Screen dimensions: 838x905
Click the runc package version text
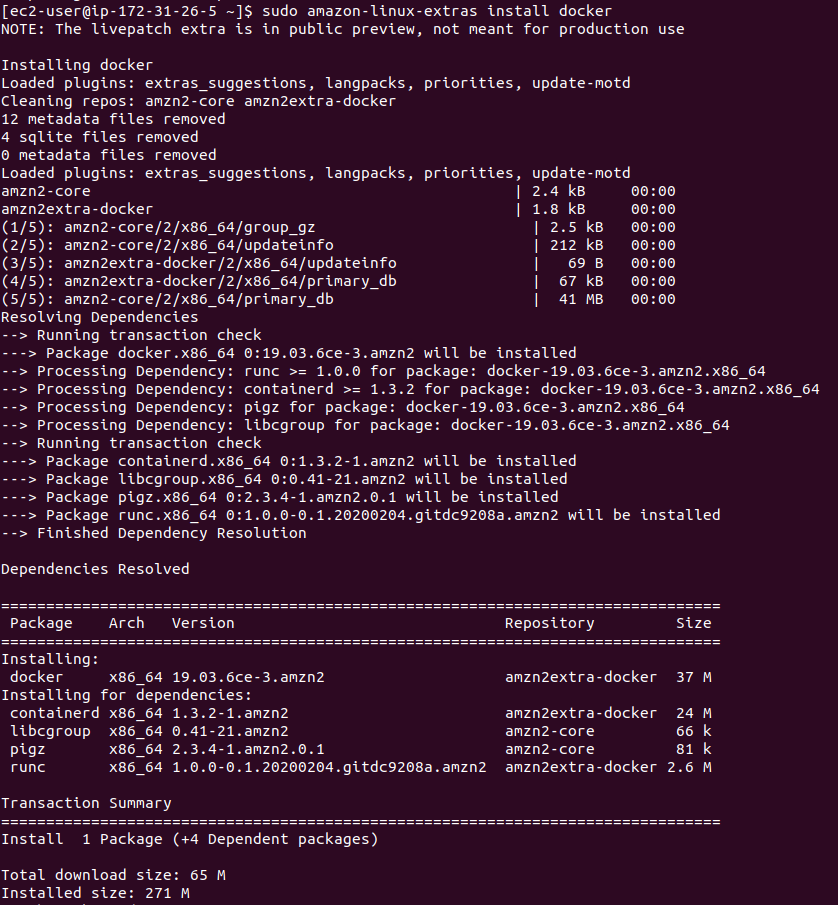tap(329, 767)
